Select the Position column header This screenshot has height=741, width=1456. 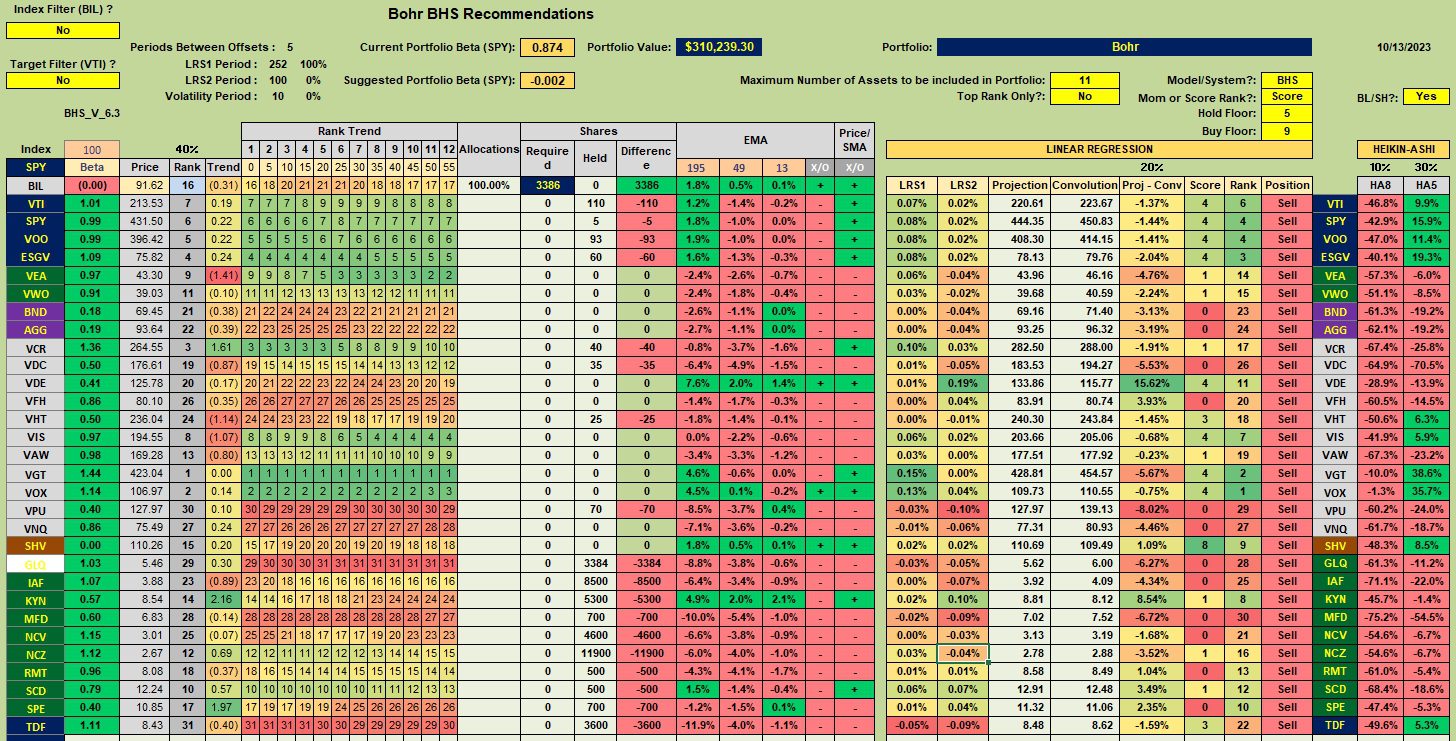point(1287,185)
